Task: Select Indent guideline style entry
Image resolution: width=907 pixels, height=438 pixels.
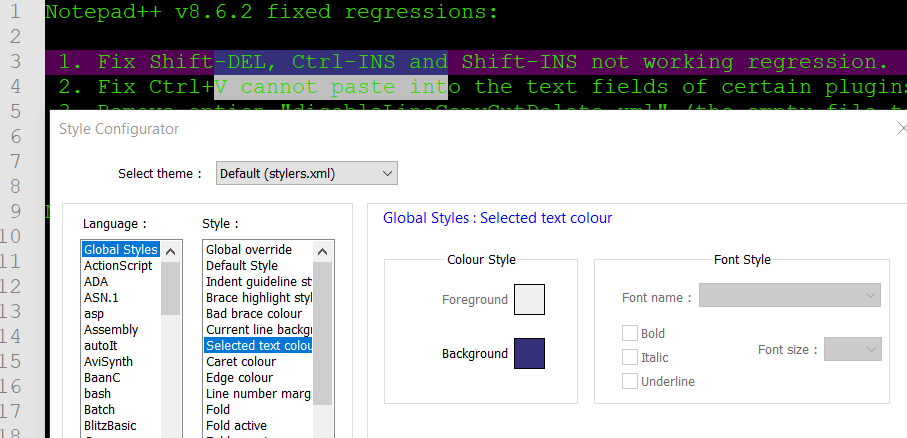Action: [x=259, y=282]
